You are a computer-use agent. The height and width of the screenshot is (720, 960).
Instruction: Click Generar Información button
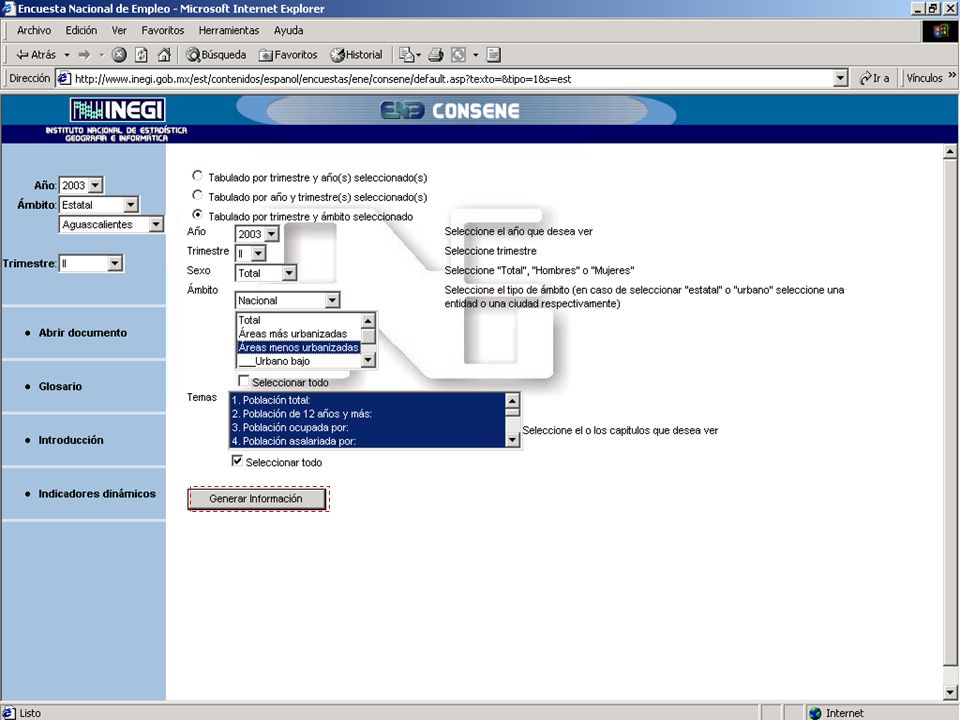pos(257,499)
